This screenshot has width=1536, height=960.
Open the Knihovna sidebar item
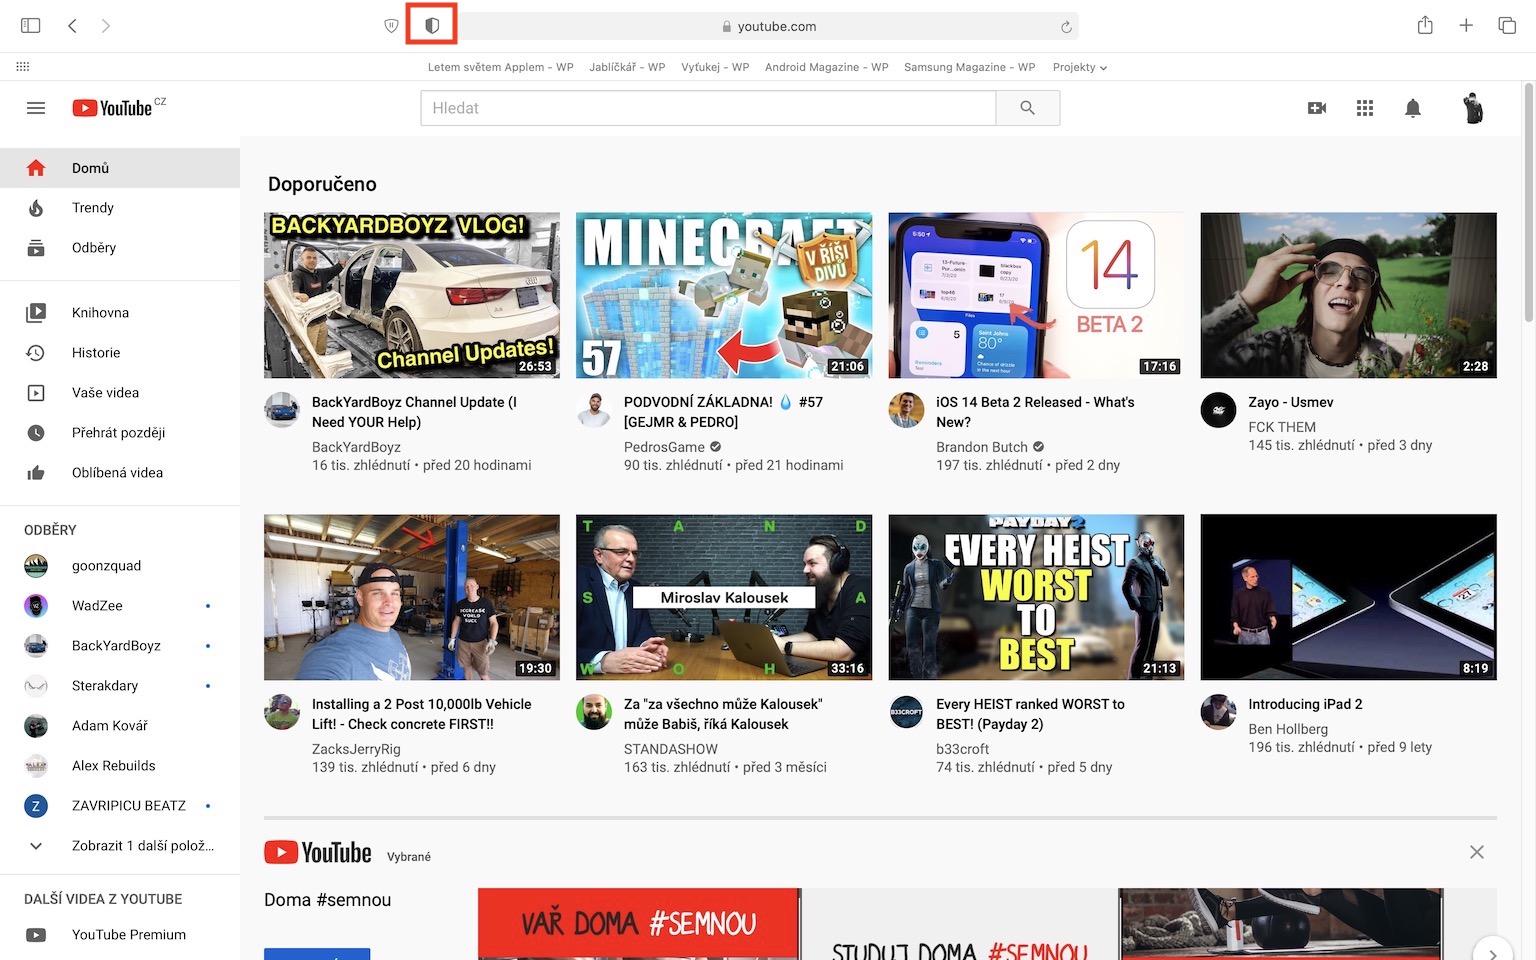(120, 313)
